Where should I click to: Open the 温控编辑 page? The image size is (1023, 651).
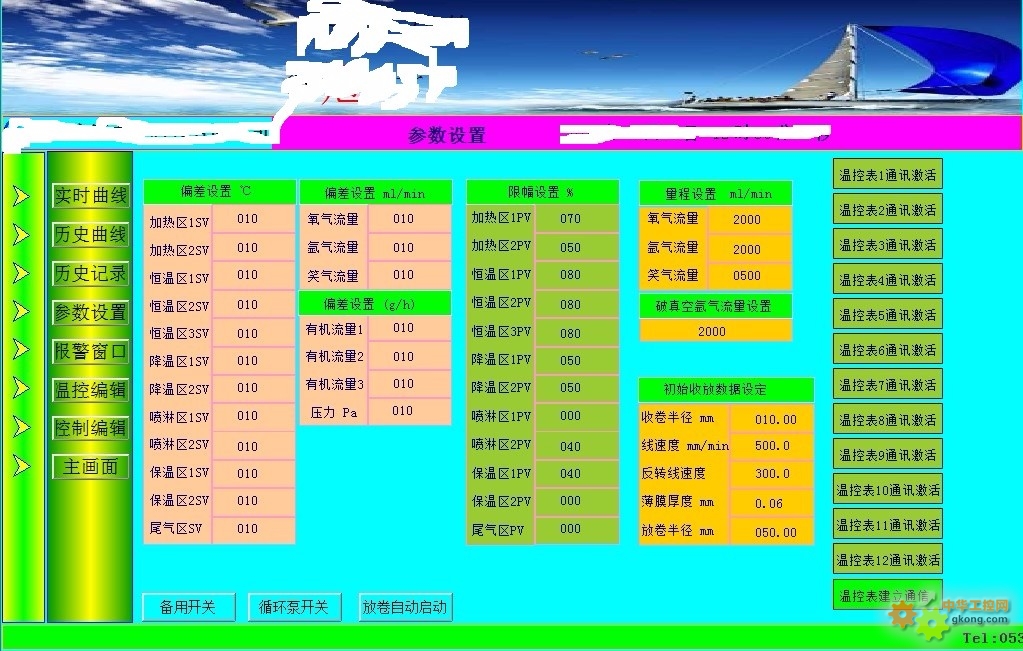[91, 389]
